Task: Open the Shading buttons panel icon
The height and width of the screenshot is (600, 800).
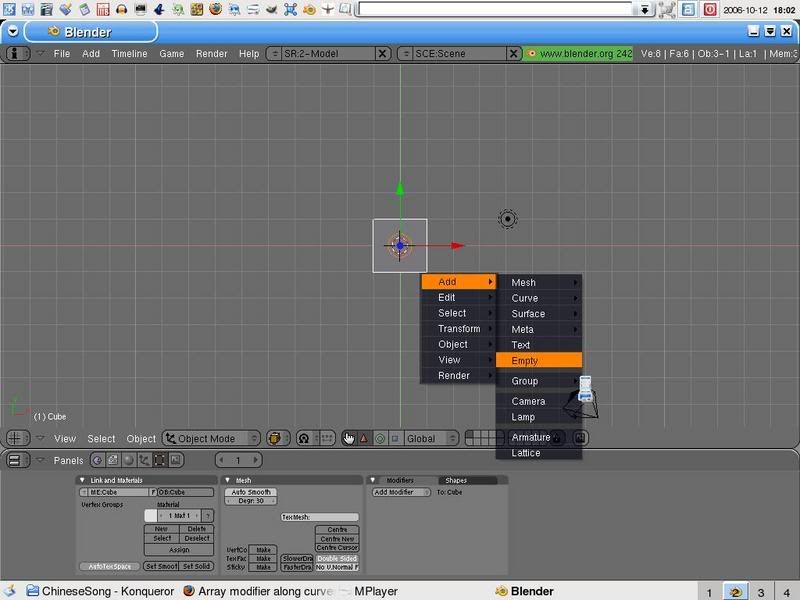Action: pyautogui.click(x=126, y=460)
